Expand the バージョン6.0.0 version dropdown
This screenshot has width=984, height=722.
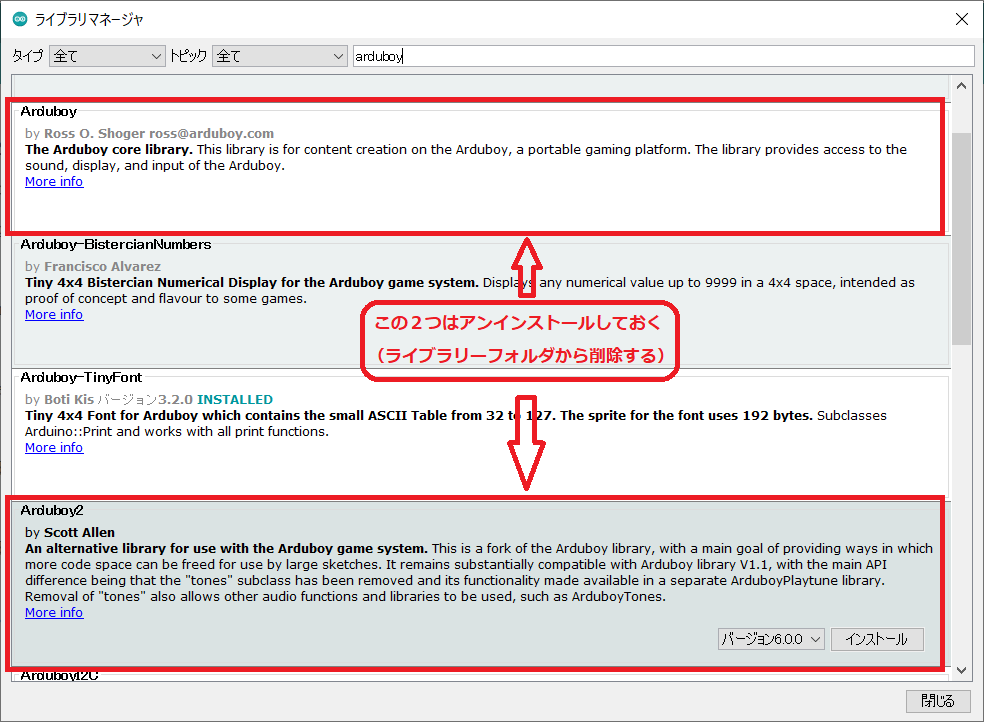(x=771, y=639)
